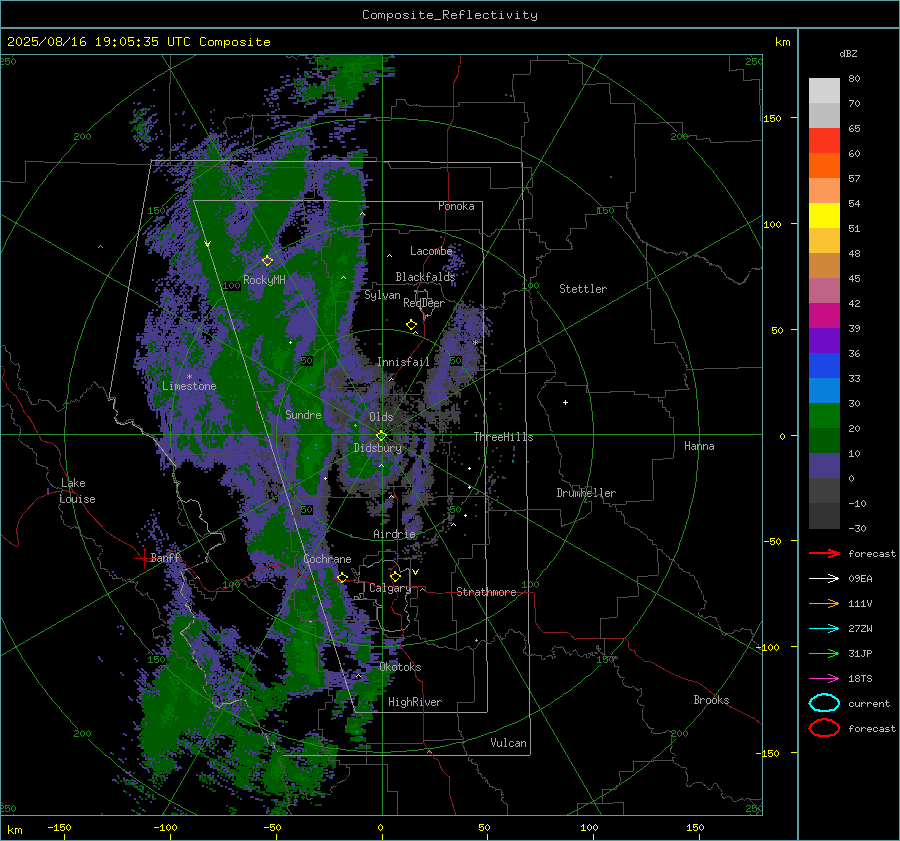The image size is (900, 841).
Task: Click the Blackfalds city label
Action: pos(425,277)
